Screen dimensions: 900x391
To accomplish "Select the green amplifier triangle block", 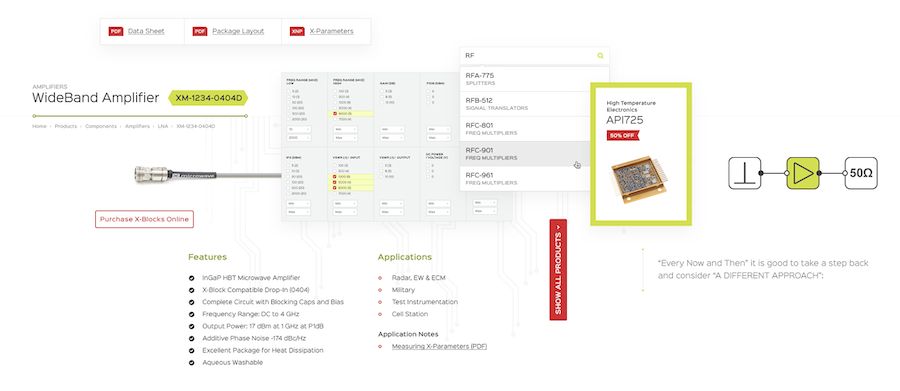I will tap(802, 173).
